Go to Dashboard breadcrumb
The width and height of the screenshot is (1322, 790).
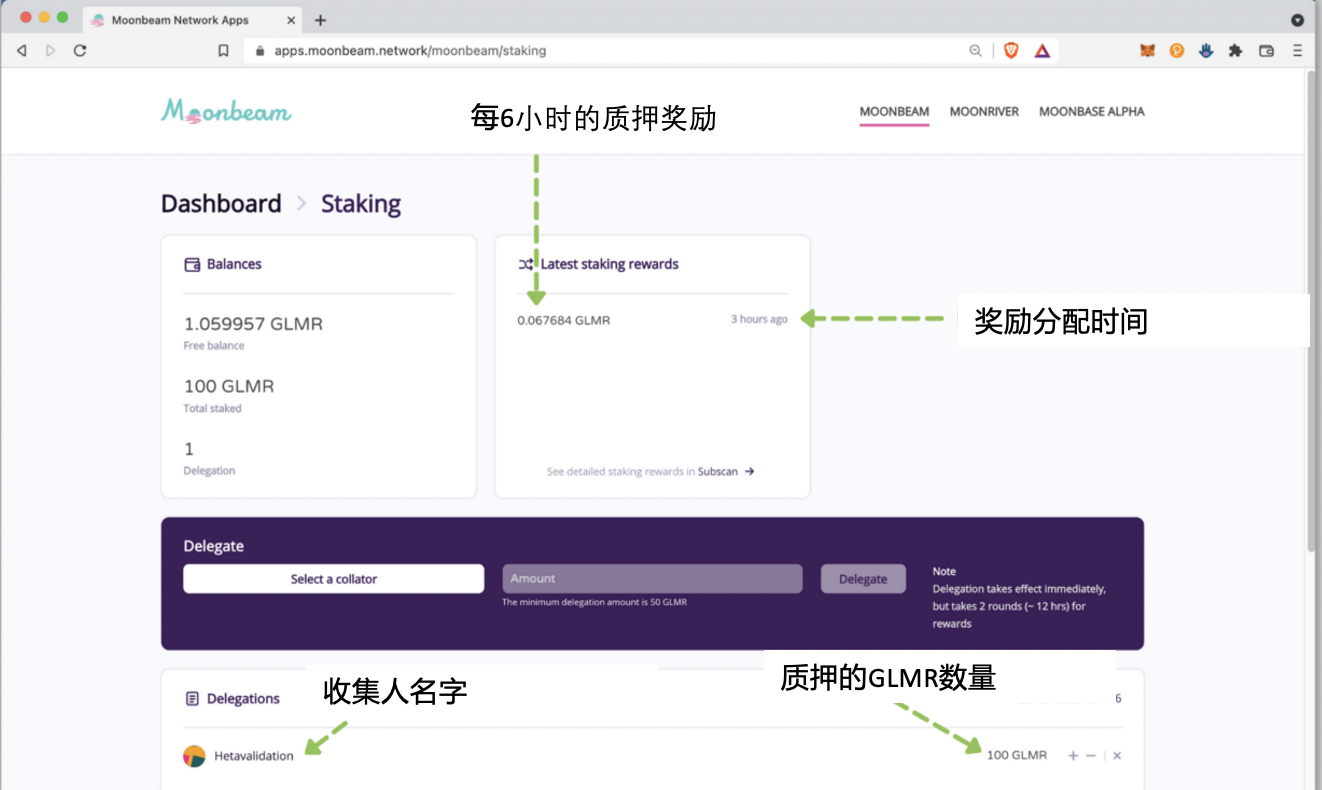click(x=221, y=204)
